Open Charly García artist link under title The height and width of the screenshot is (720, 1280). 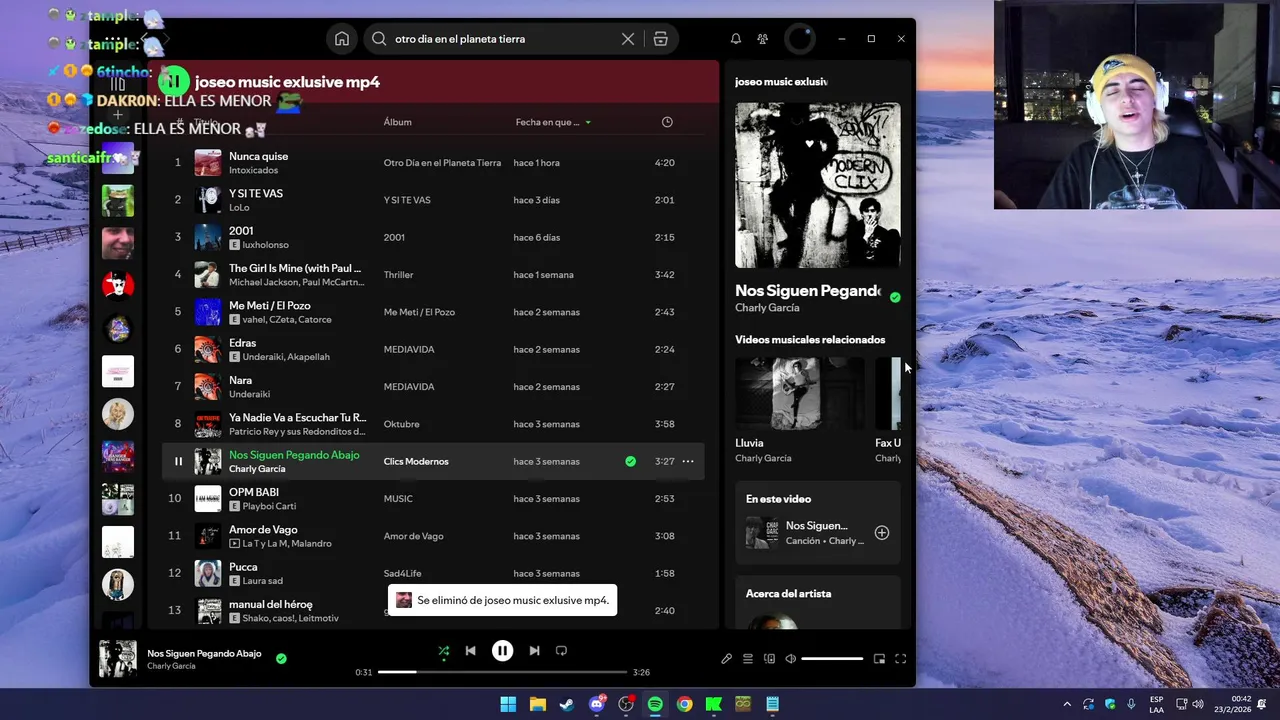tap(767, 308)
